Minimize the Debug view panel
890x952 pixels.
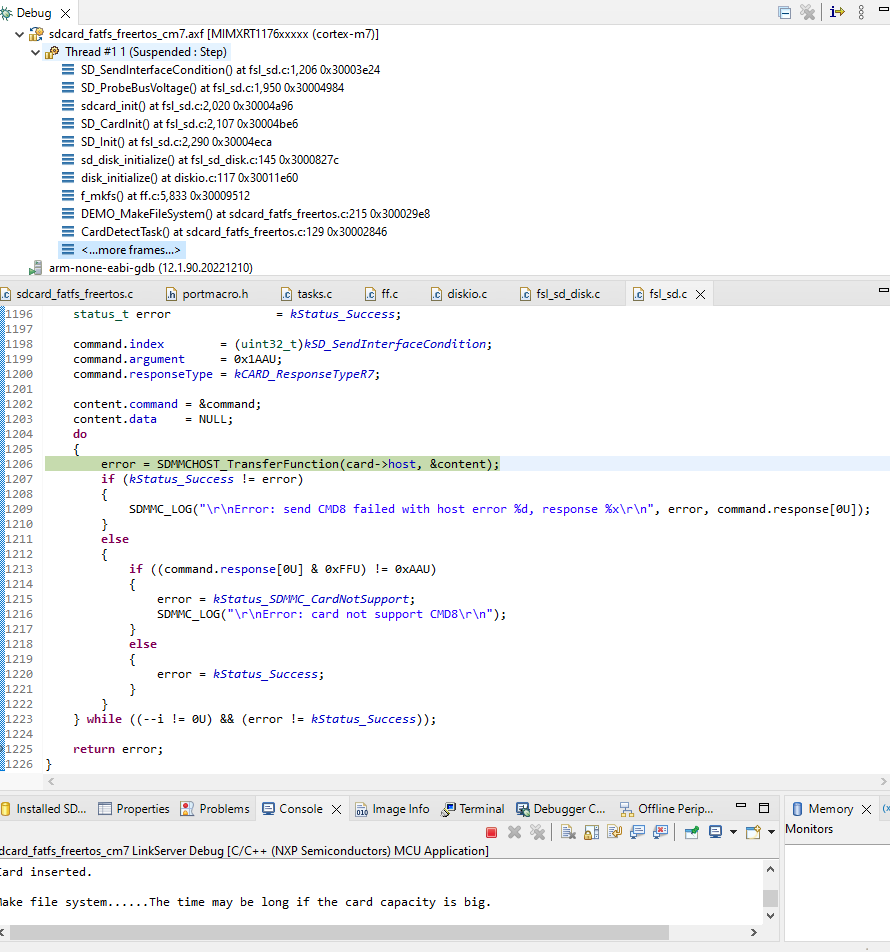(883, 9)
